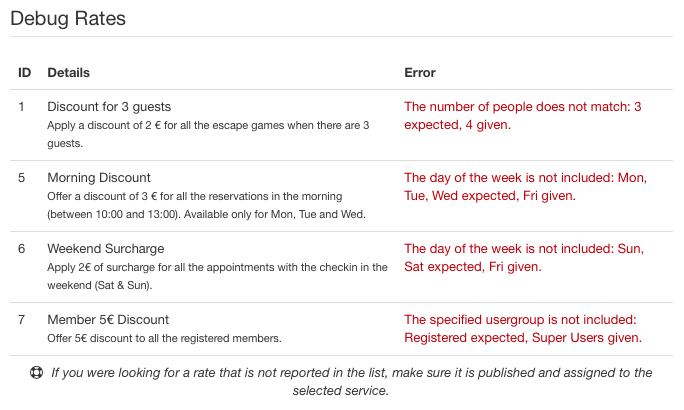Select the ID column header
The width and height of the screenshot is (684, 410).
24,72
